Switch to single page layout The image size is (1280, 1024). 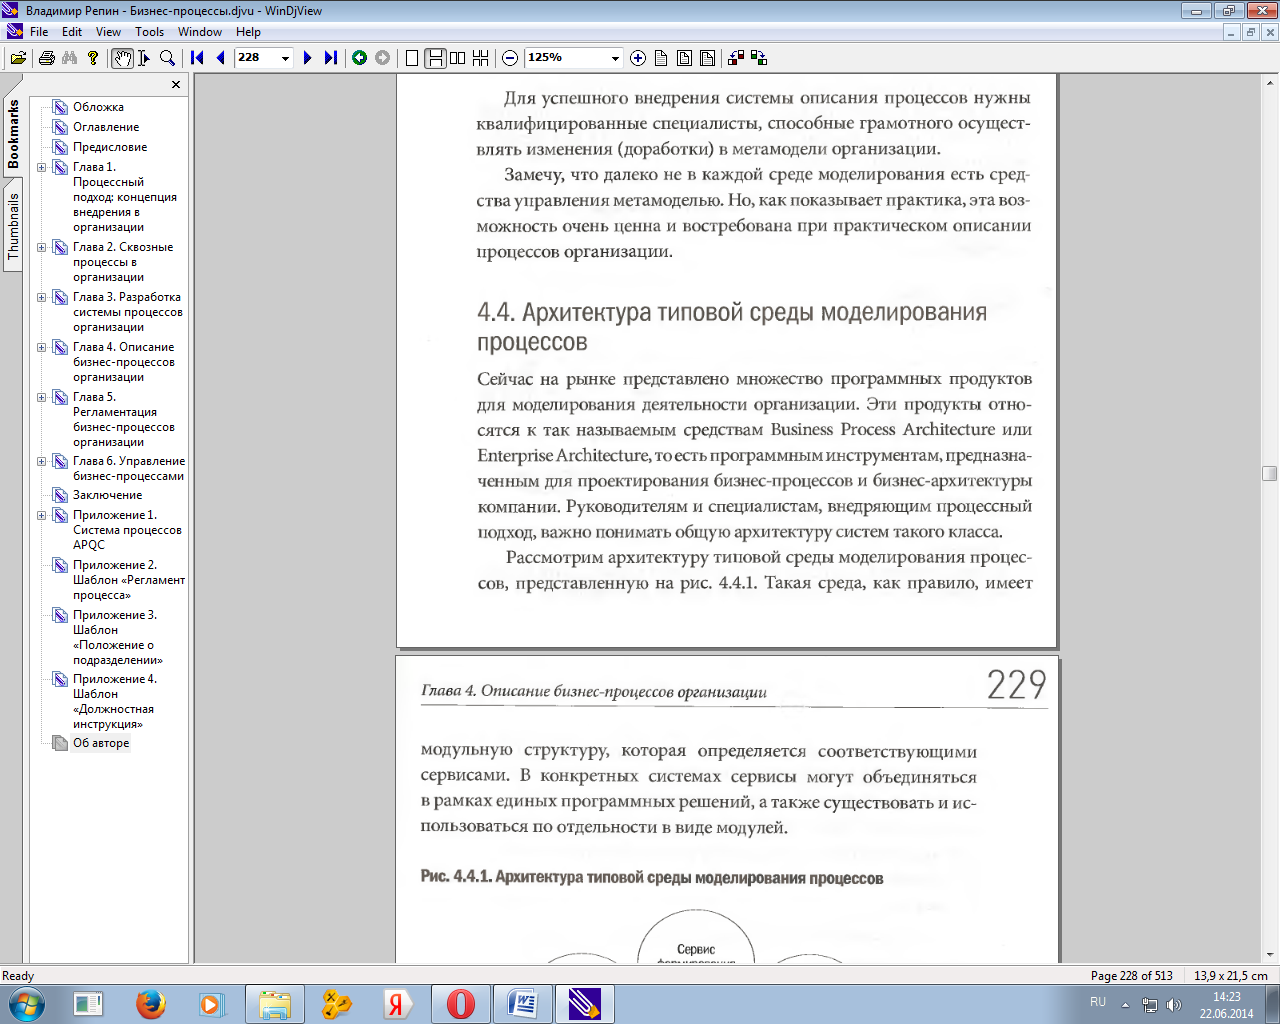point(412,58)
